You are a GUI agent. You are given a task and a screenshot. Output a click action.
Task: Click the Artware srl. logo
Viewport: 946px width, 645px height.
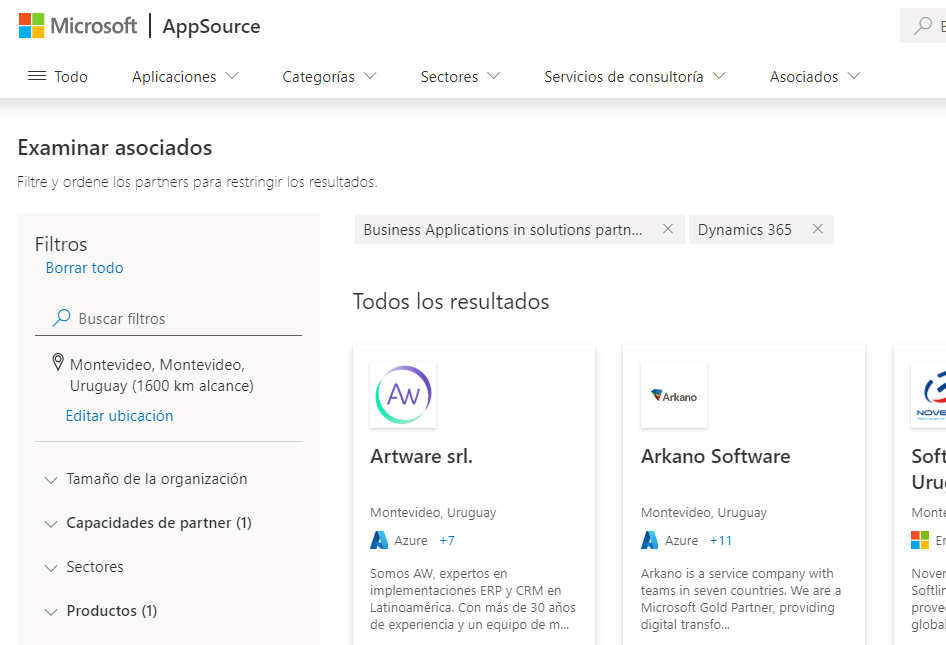pyautogui.click(x=403, y=395)
